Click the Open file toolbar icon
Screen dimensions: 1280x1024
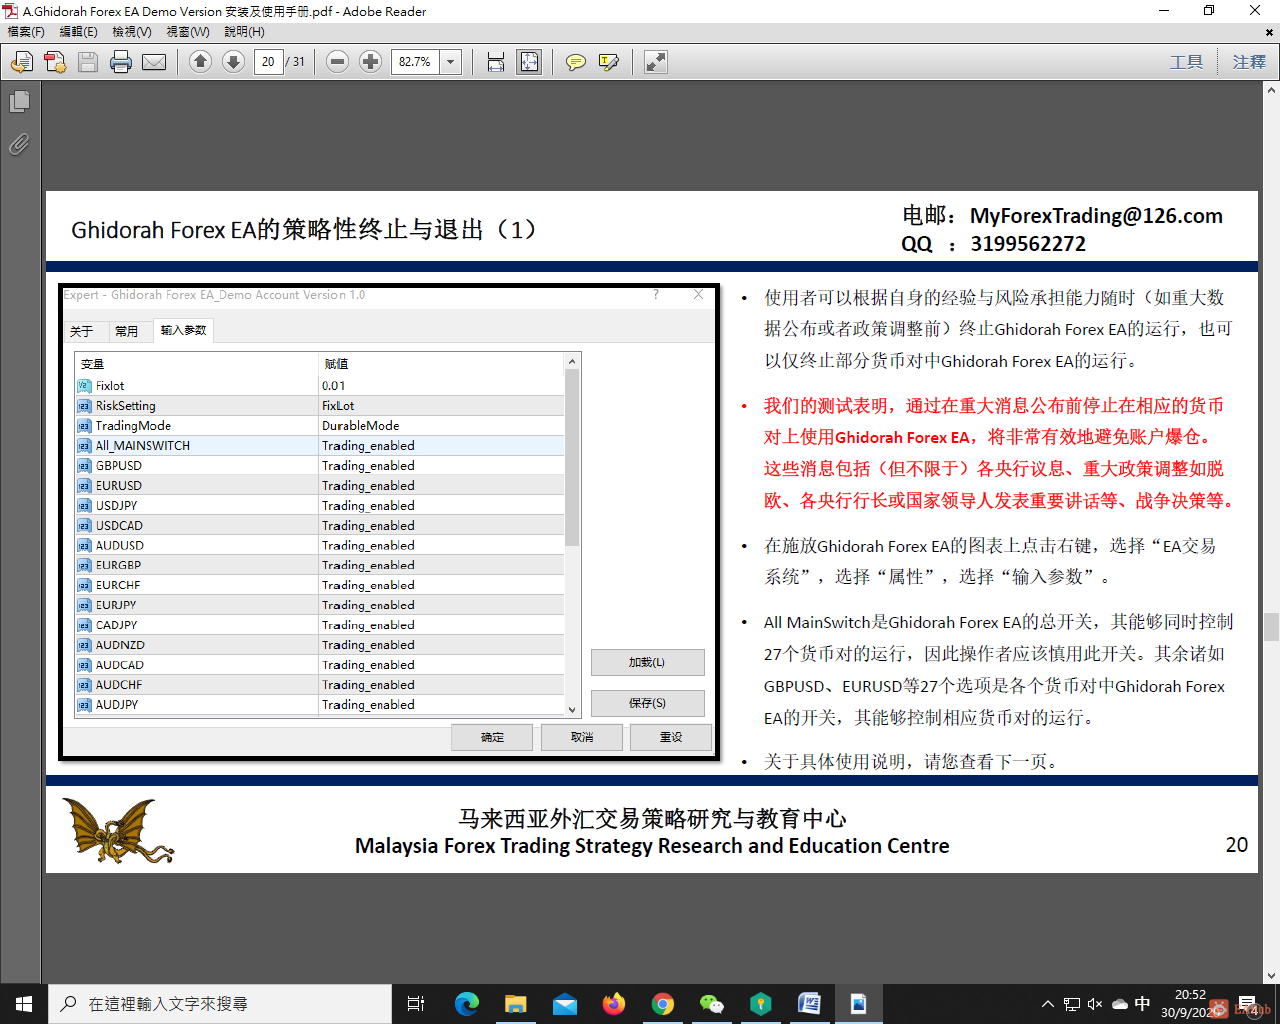[x=21, y=62]
